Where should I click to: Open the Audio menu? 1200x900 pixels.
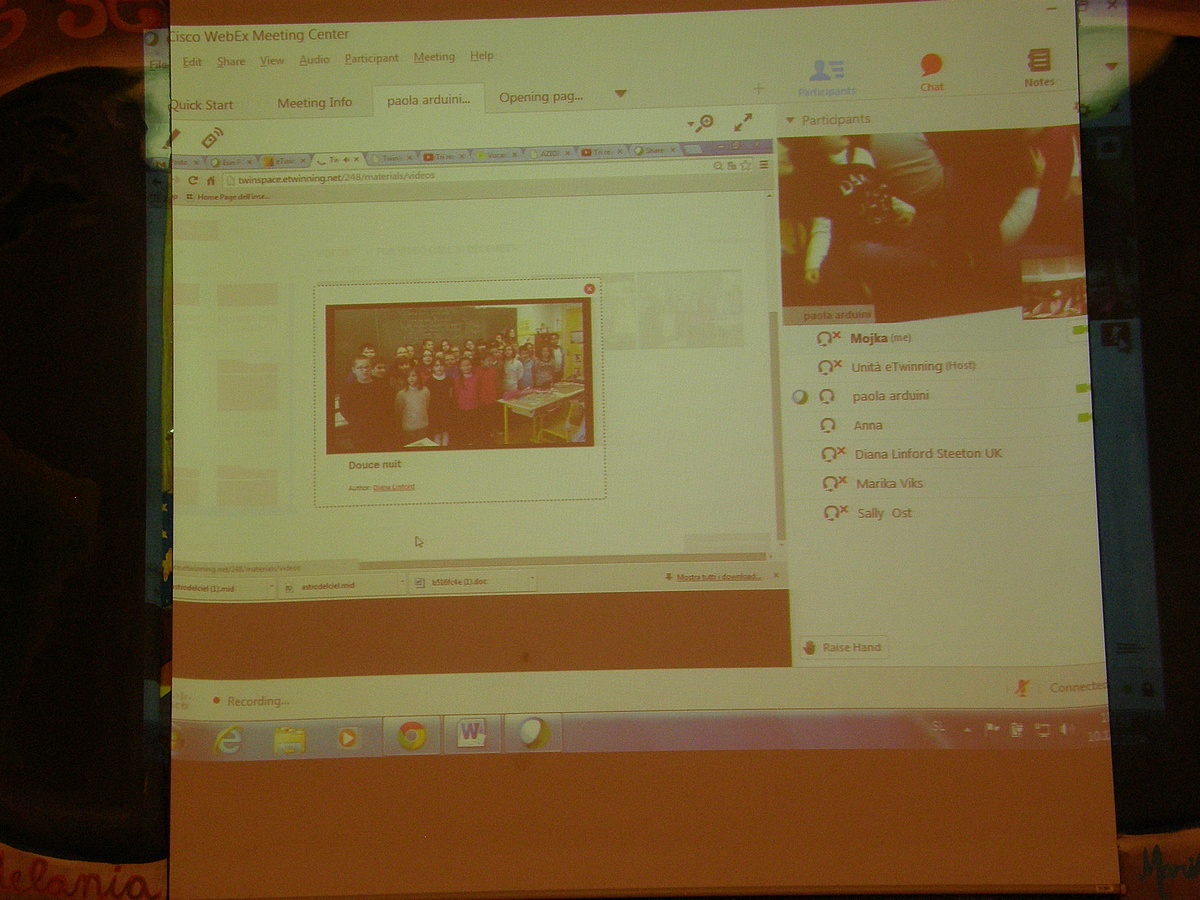[x=314, y=59]
